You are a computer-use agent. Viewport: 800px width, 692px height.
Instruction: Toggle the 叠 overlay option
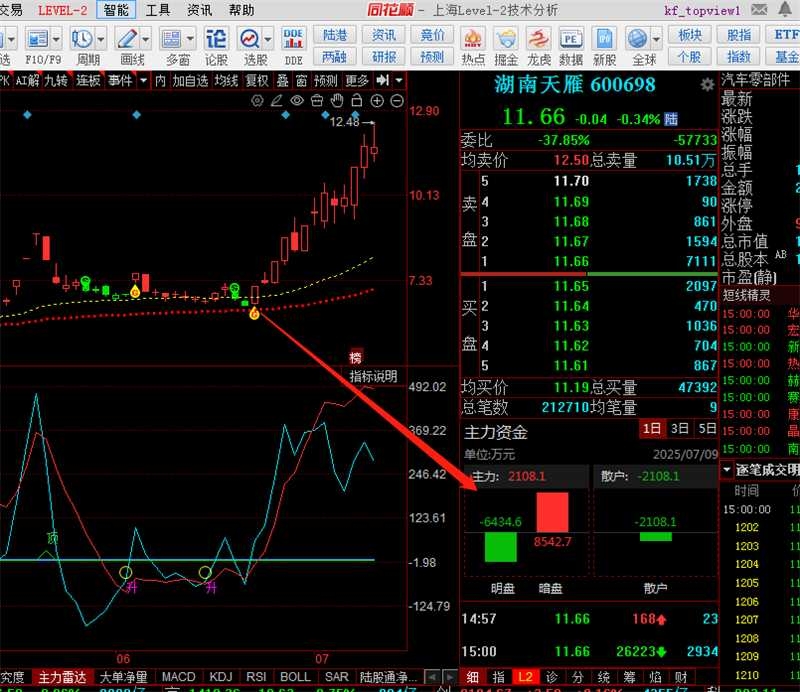pyautogui.click(x=283, y=81)
